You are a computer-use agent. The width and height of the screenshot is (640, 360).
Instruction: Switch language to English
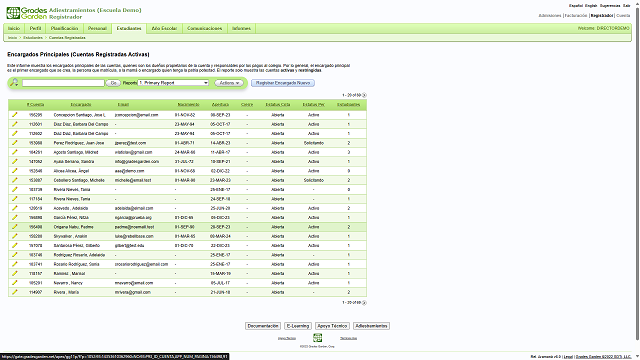pyautogui.click(x=591, y=6)
